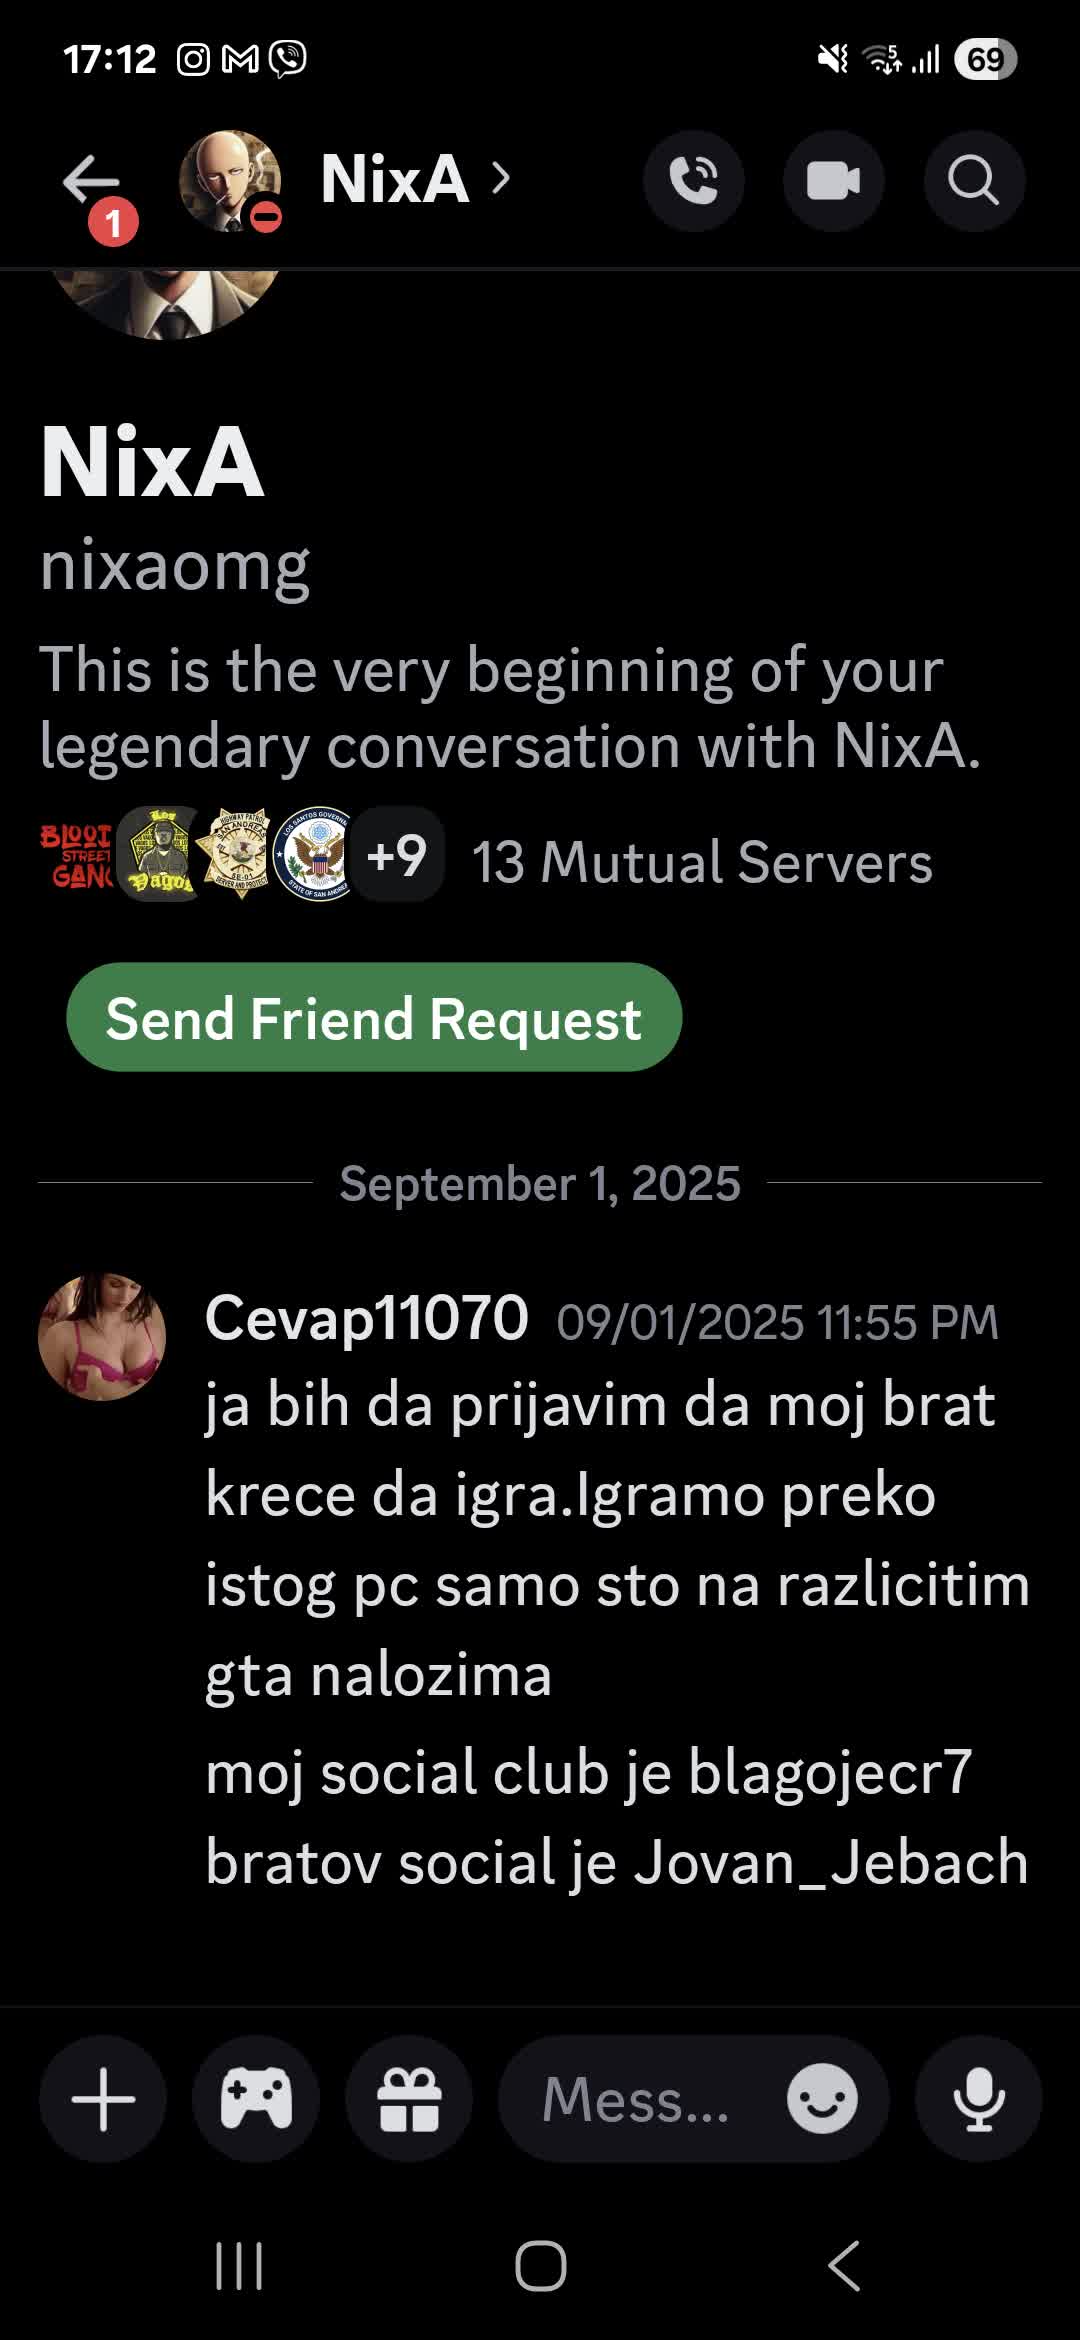
Task: Open Blood Street Gang server icon
Action: point(76,855)
